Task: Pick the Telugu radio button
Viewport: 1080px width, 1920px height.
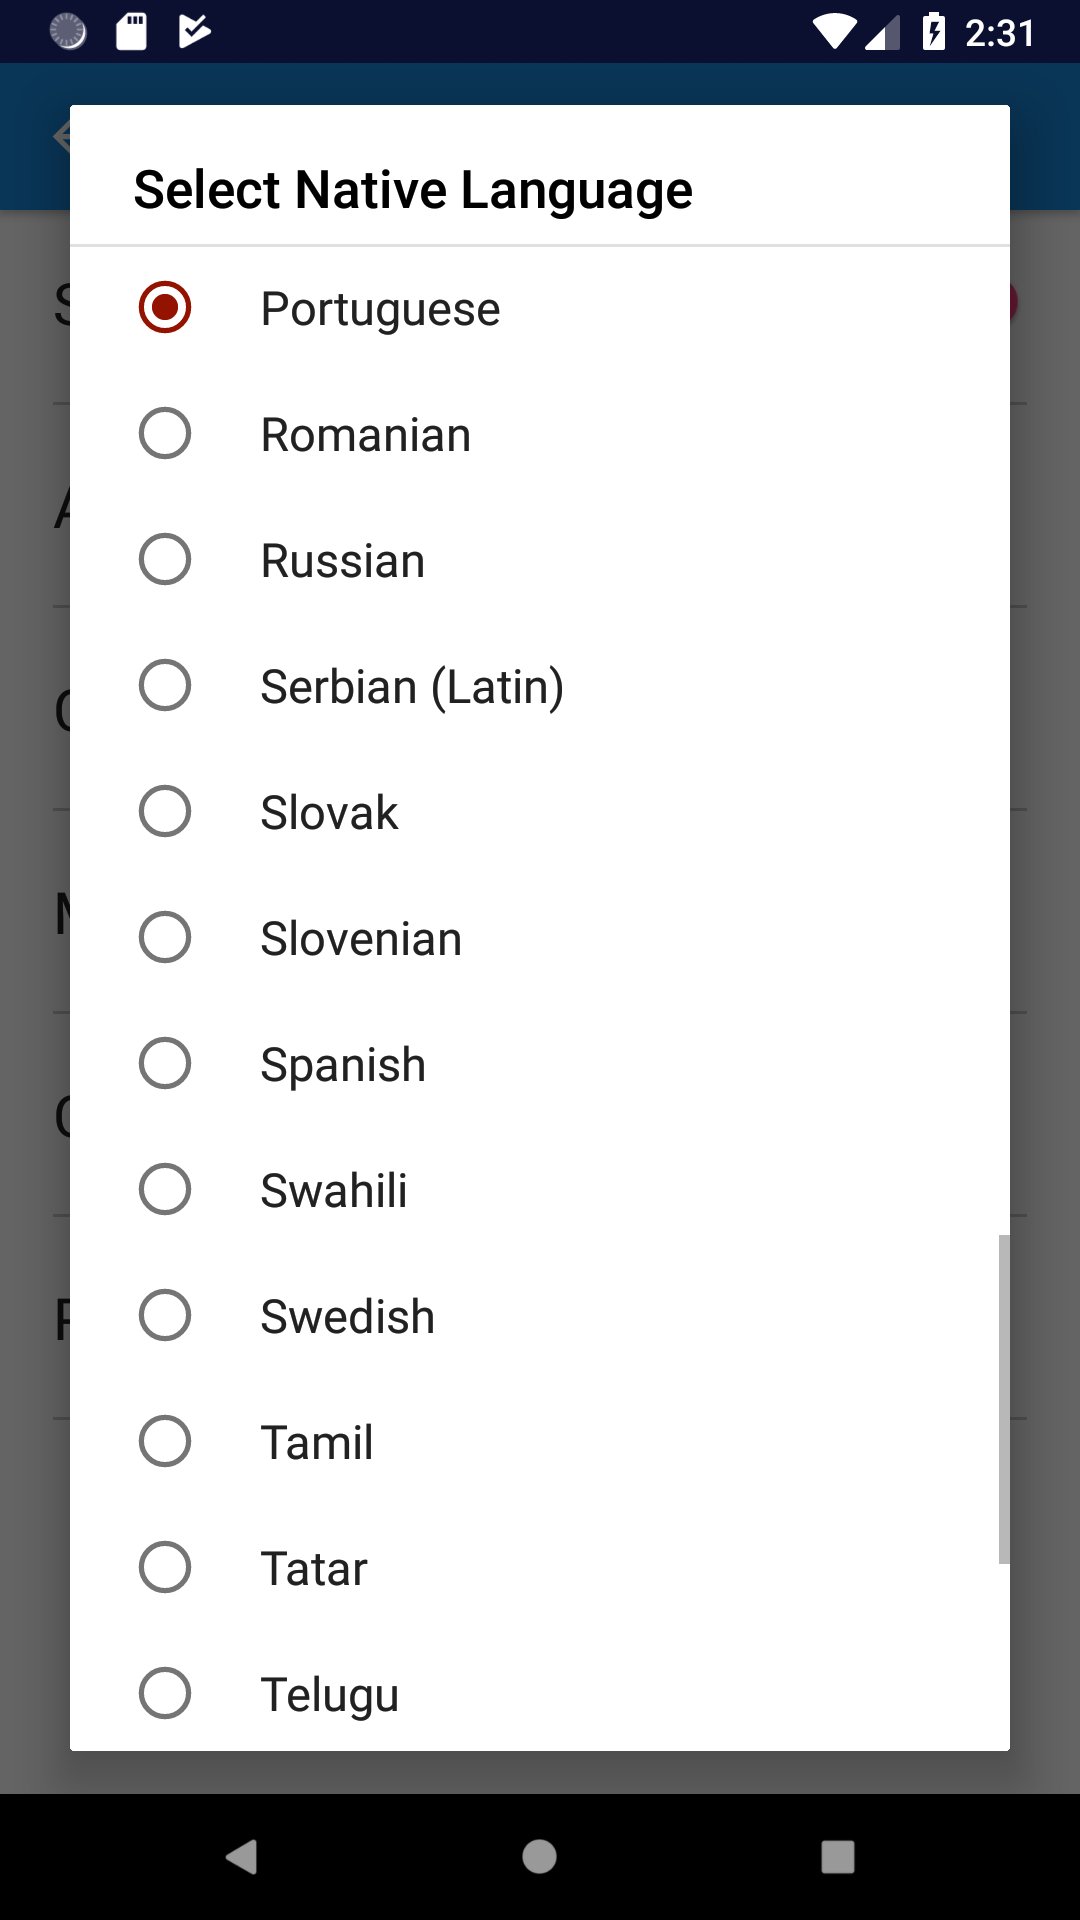Action: (x=165, y=1693)
